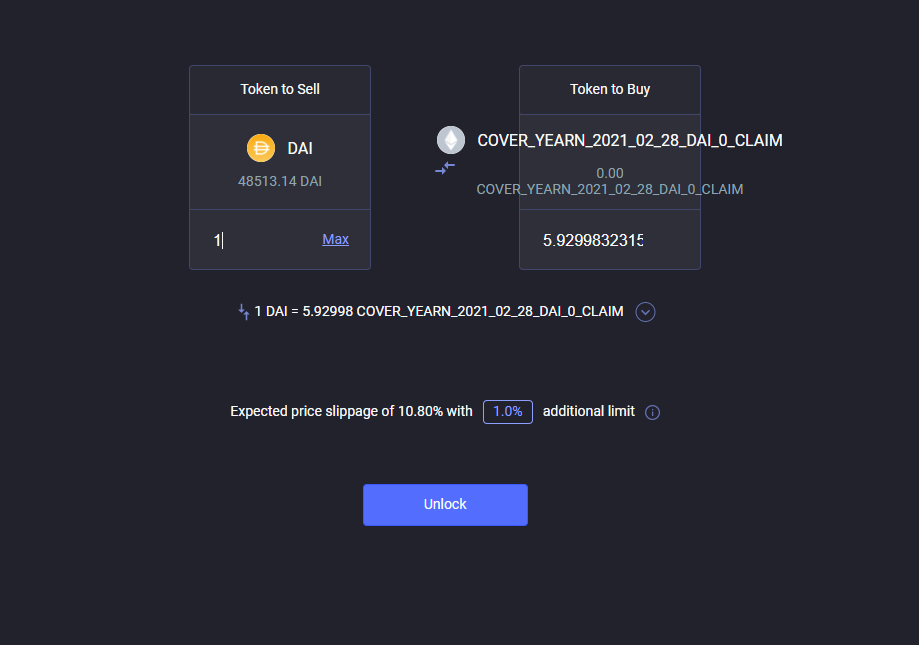Flip the price rate direction arrows icon

tap(244, 312)
